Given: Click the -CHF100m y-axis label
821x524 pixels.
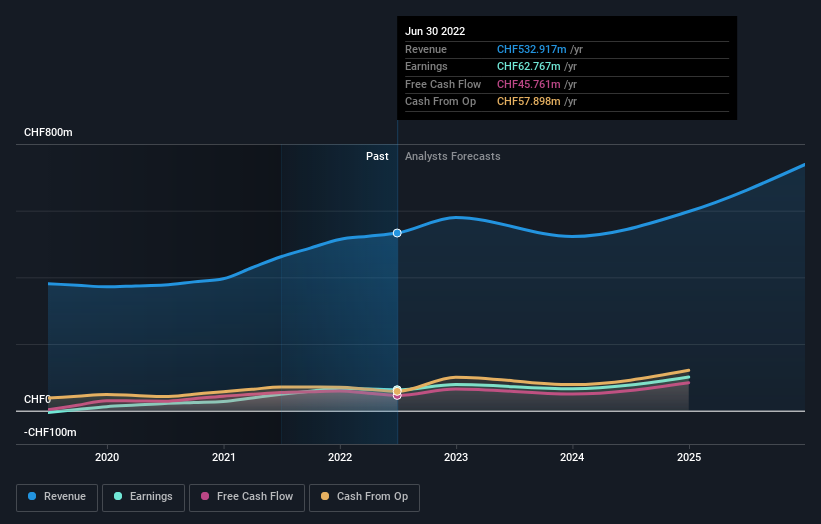Looking at the screenshot, I should click(x=50, y=432).
